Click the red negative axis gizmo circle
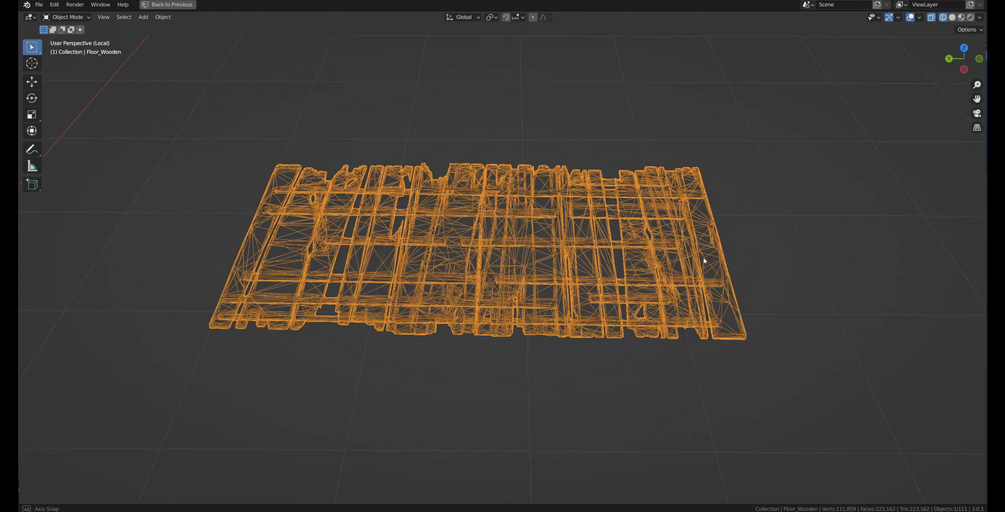 (964, 69)
